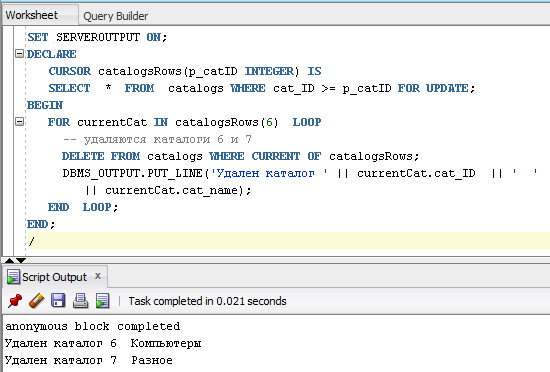Click the BEGIN keyword
550x372 pixels.
tap(45, 105)
